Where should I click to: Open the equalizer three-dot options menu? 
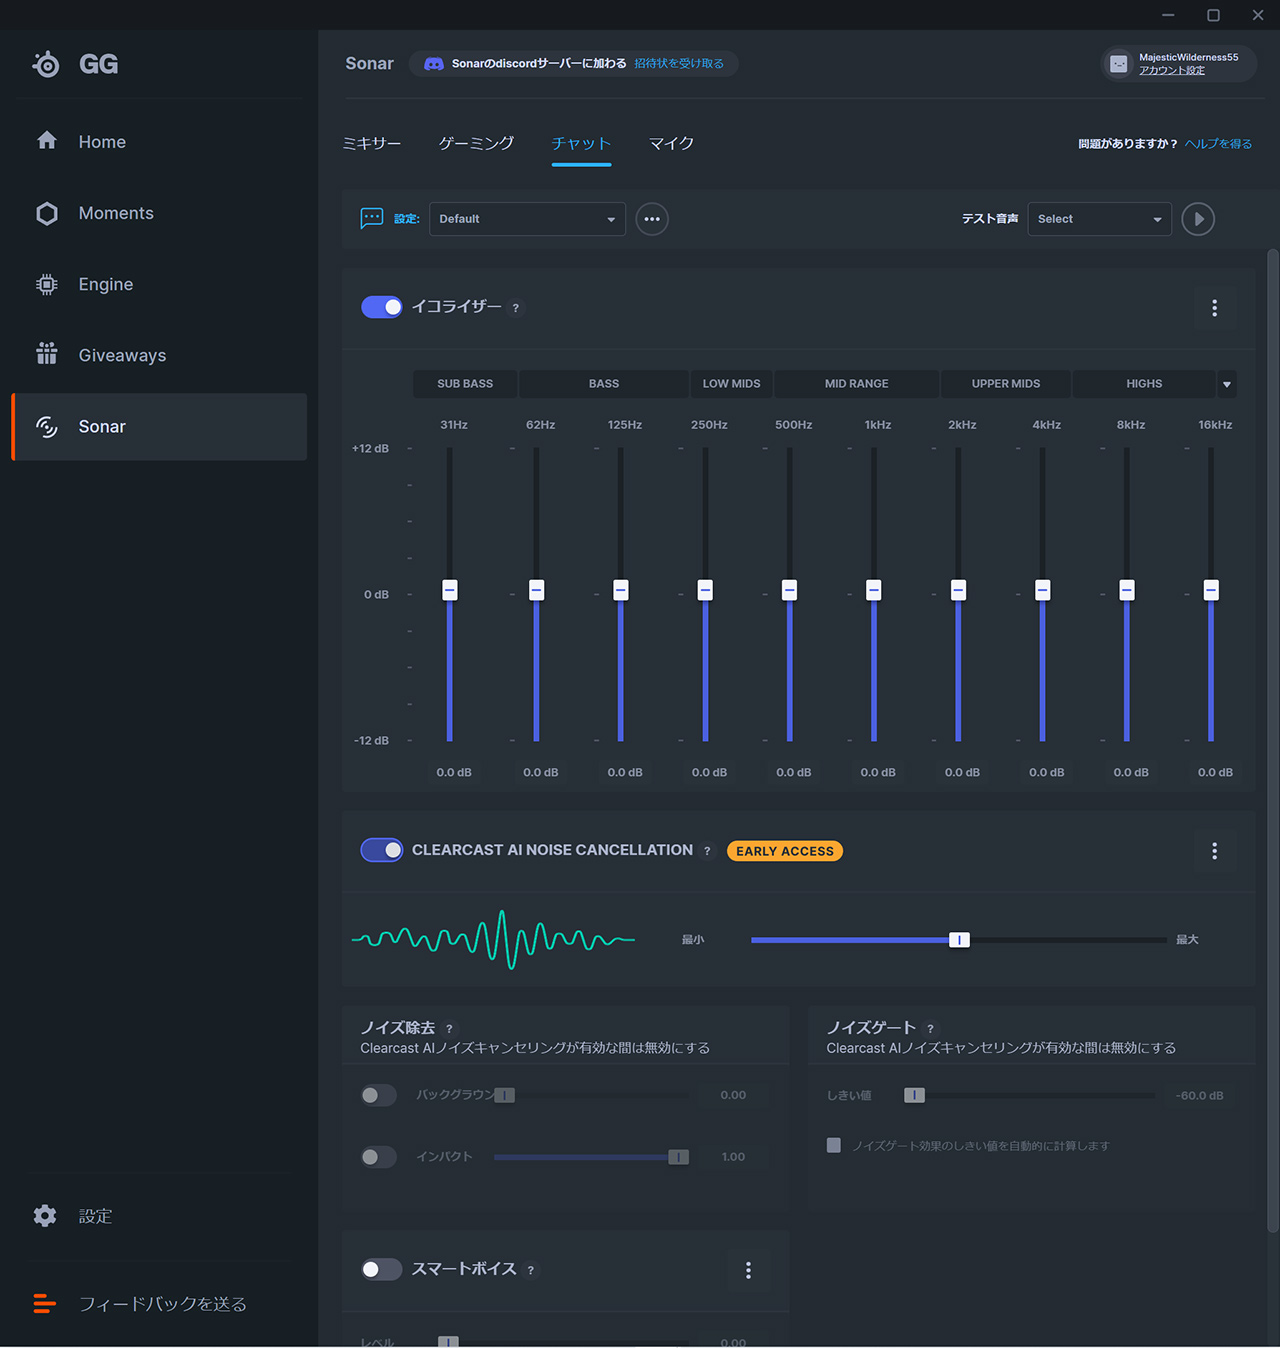click(1214, 308)
